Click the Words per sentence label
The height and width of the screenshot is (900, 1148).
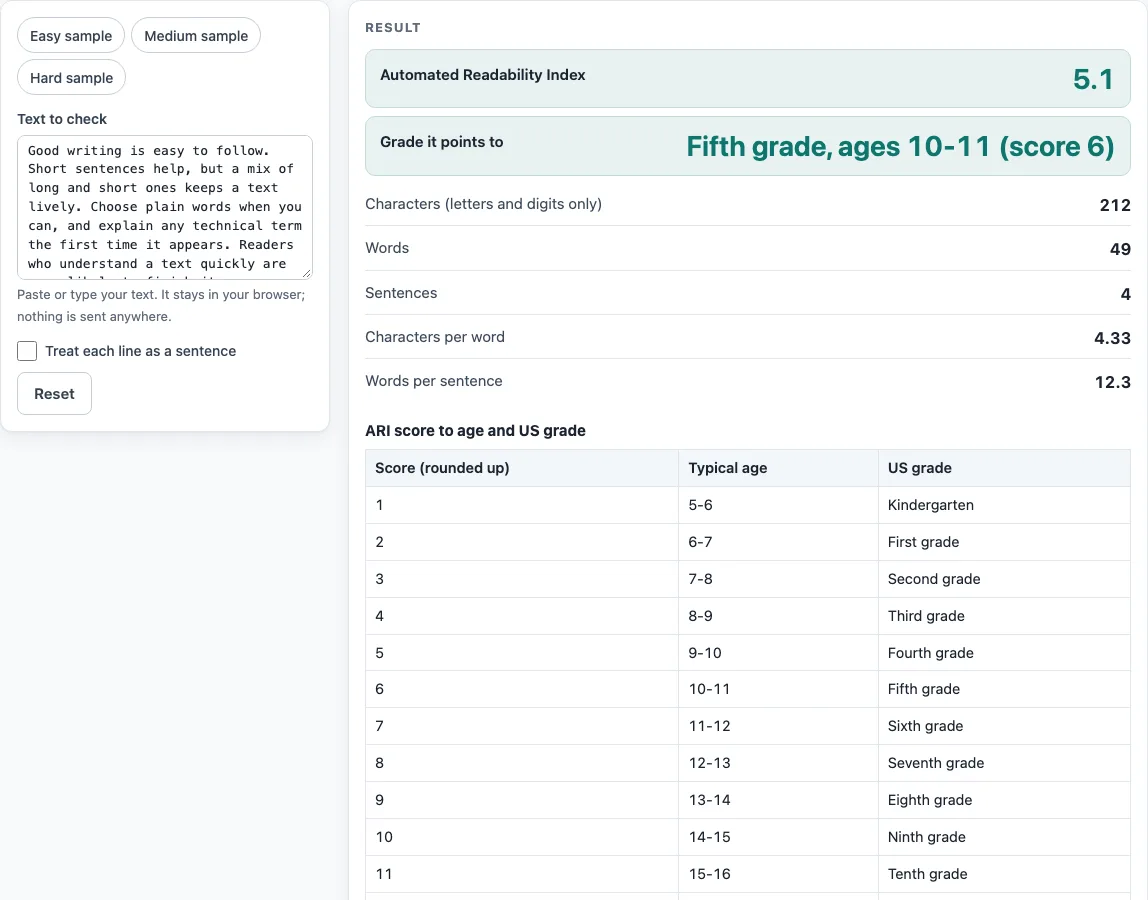coord(433,381)
